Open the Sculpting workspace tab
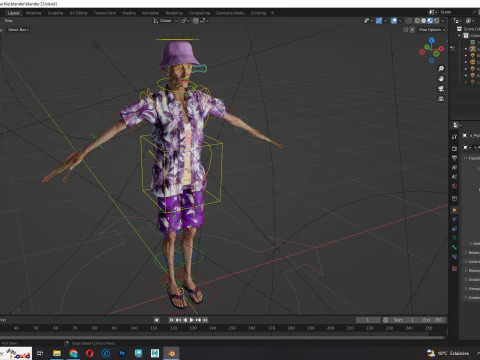This screenshot has height=360, width=480. [55, 13]
